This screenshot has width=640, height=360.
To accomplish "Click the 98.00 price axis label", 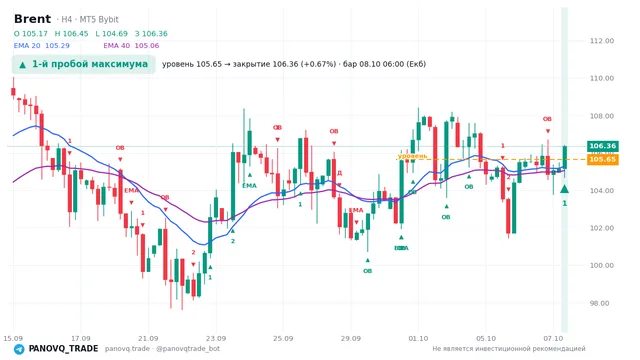I will [x=599, y=303].
